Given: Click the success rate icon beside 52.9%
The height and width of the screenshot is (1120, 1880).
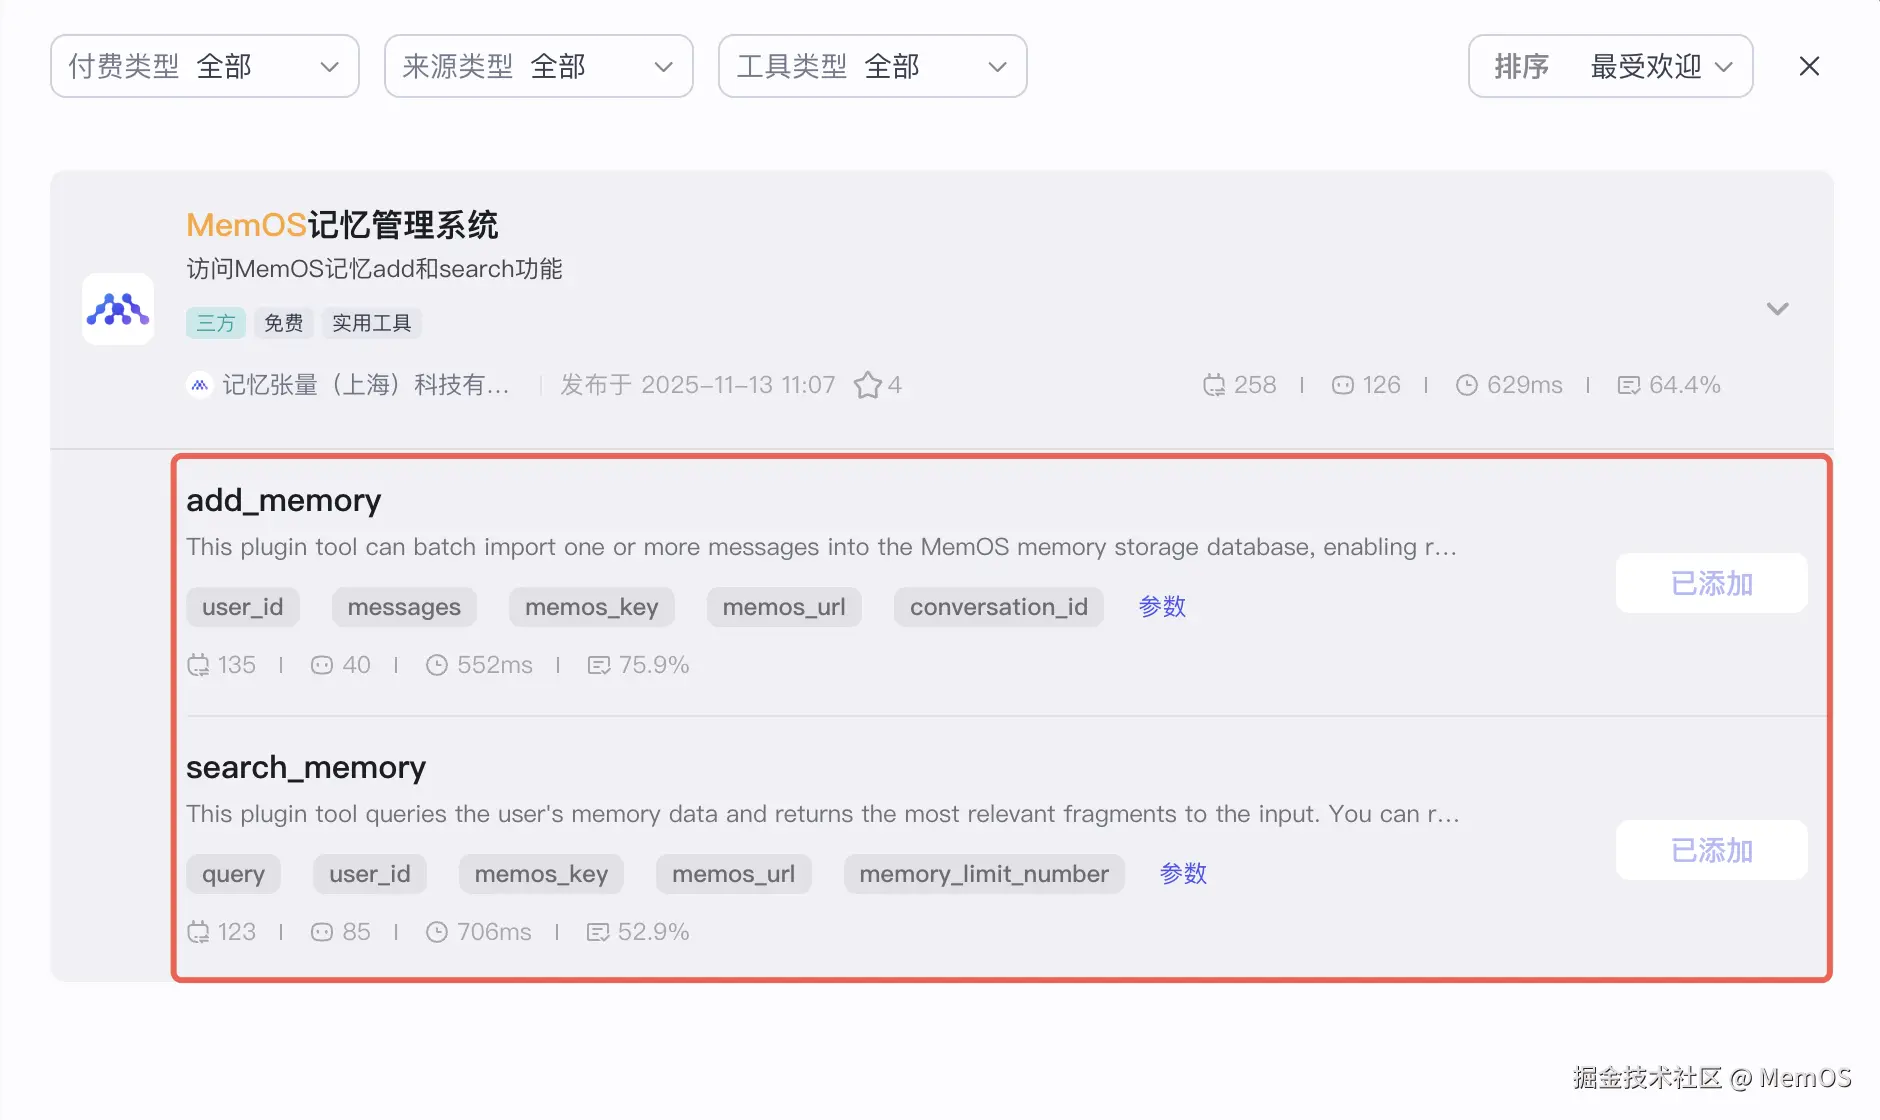Looking at the screenshot, I should 598,932.
